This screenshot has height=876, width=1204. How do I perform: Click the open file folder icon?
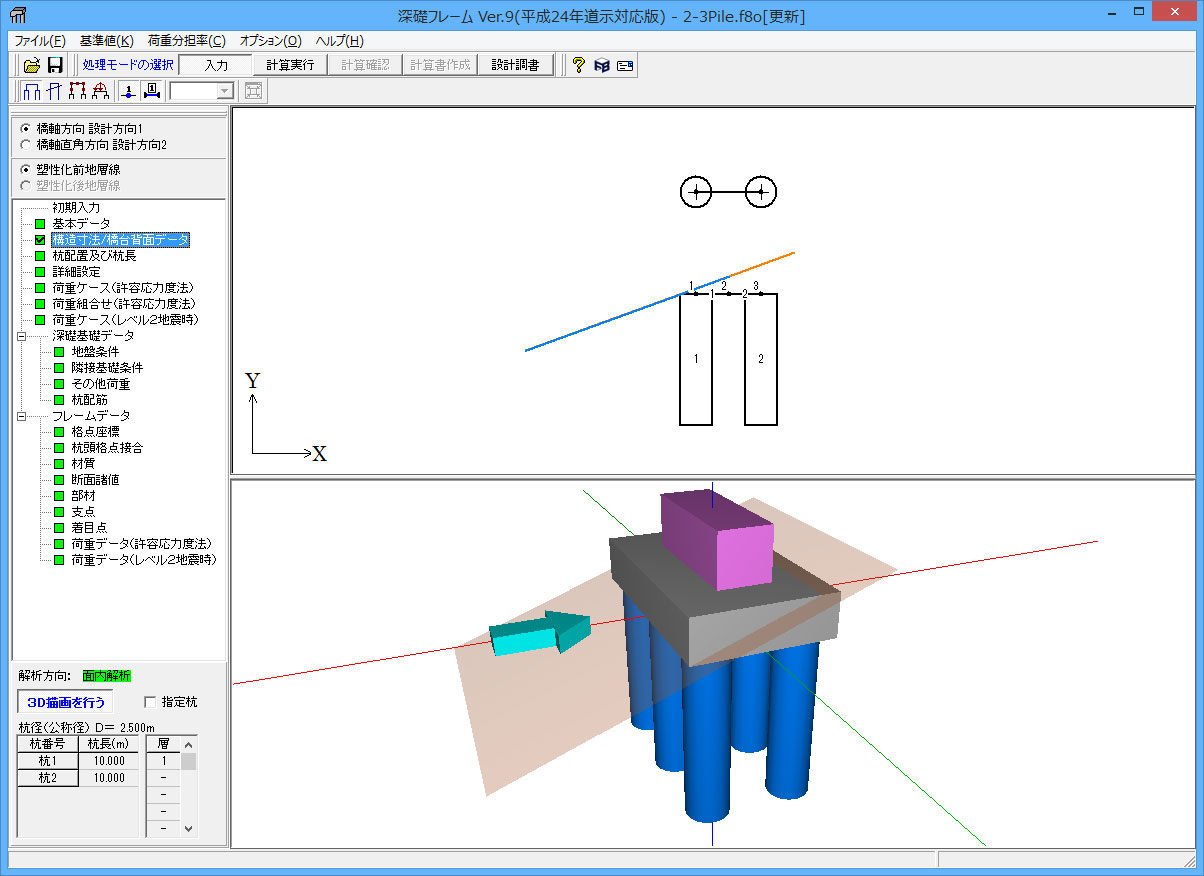click(x=32, y=65)
